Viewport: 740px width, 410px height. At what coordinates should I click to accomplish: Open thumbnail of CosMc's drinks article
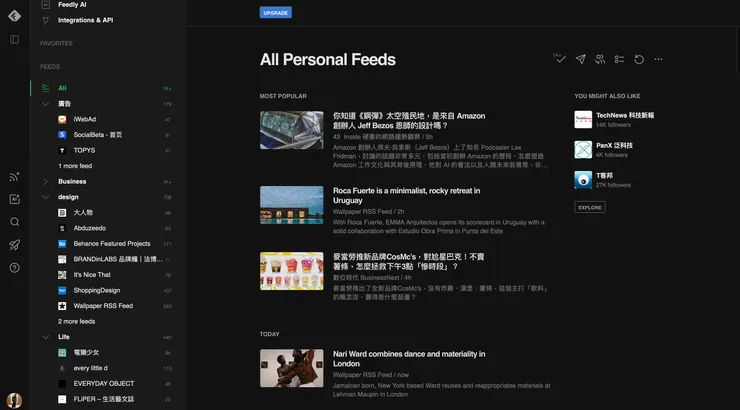pos(292,271)
